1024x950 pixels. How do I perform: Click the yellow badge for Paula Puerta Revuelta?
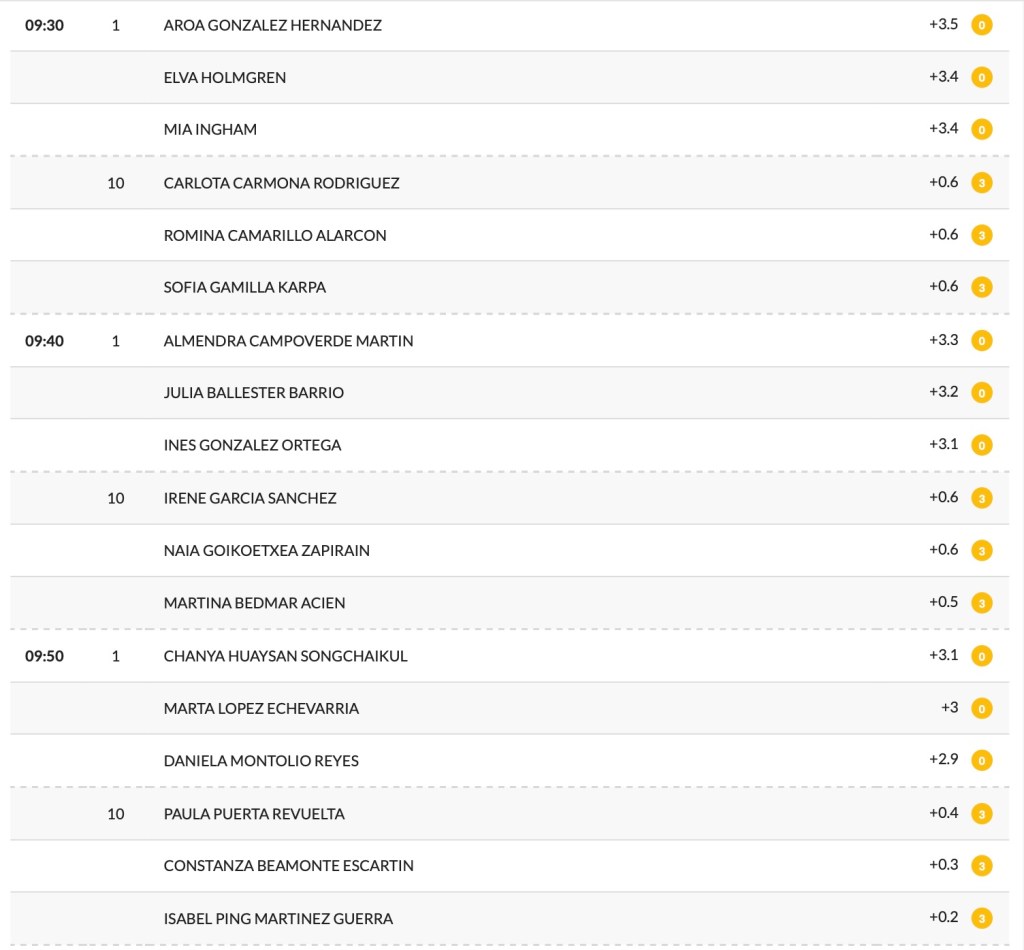point(982,814)
